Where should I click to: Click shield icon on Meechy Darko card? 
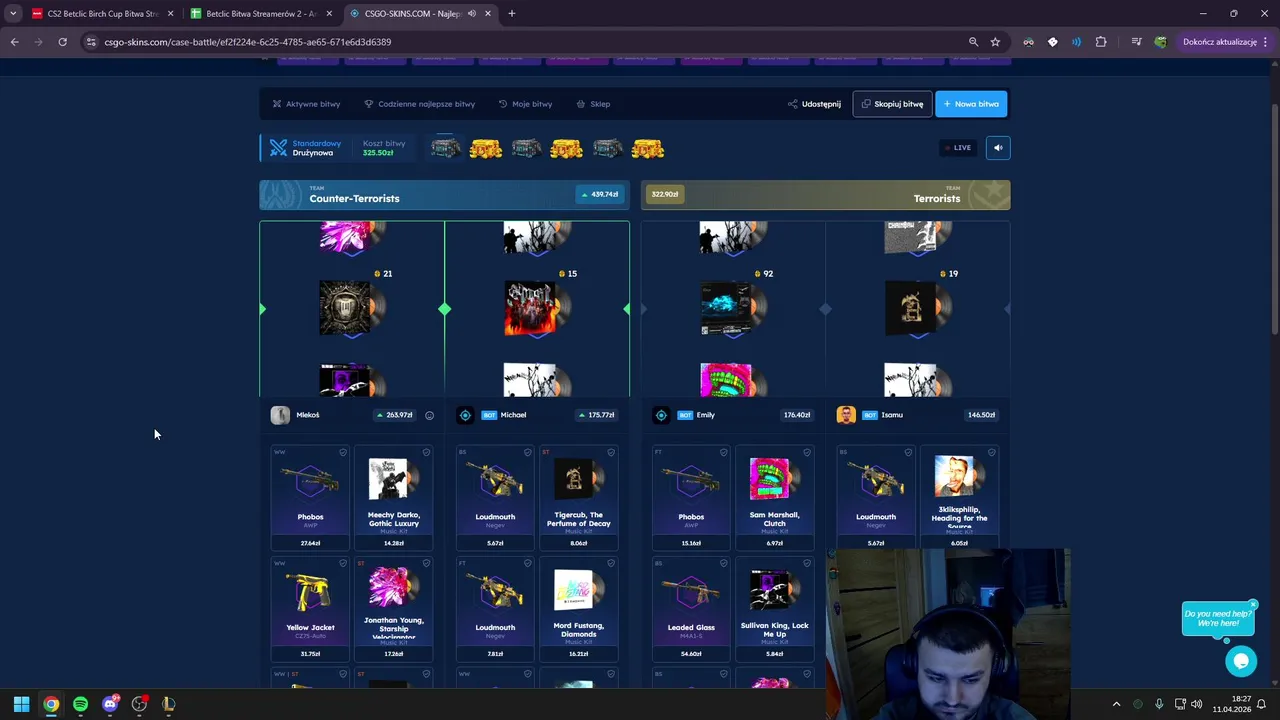pyautogui.click(x=426, y=453)
